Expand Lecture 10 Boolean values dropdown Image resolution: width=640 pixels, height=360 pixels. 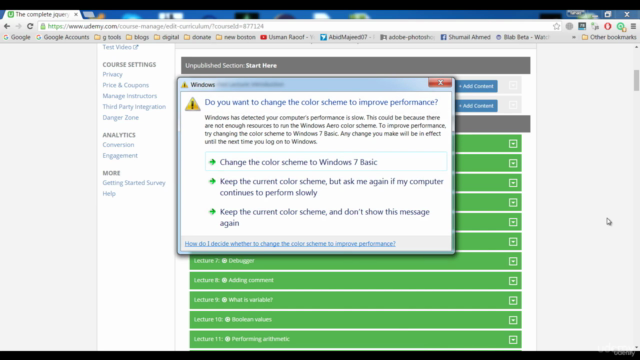[x=513, y=320]
